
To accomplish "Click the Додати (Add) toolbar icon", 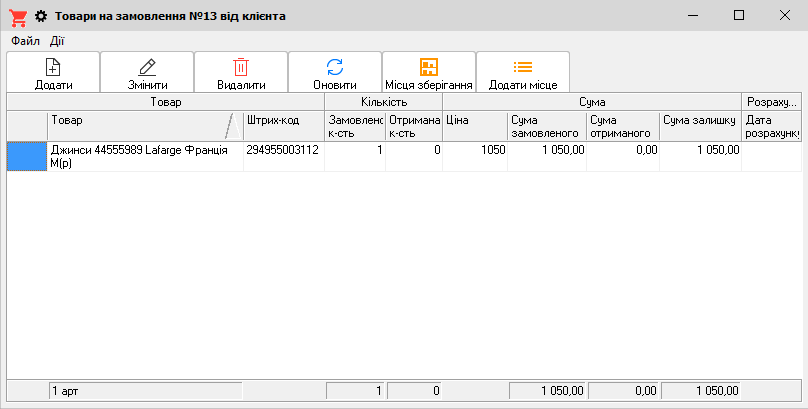I will click(x=53, y=68).
